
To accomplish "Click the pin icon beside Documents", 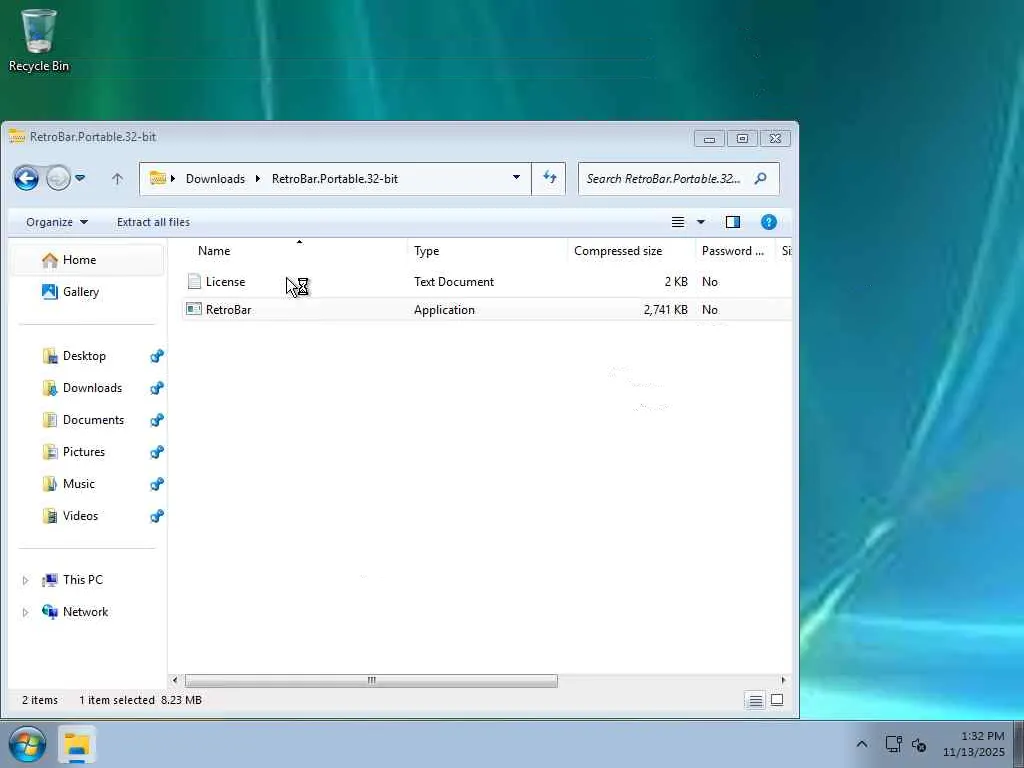I will click(157, 420).
